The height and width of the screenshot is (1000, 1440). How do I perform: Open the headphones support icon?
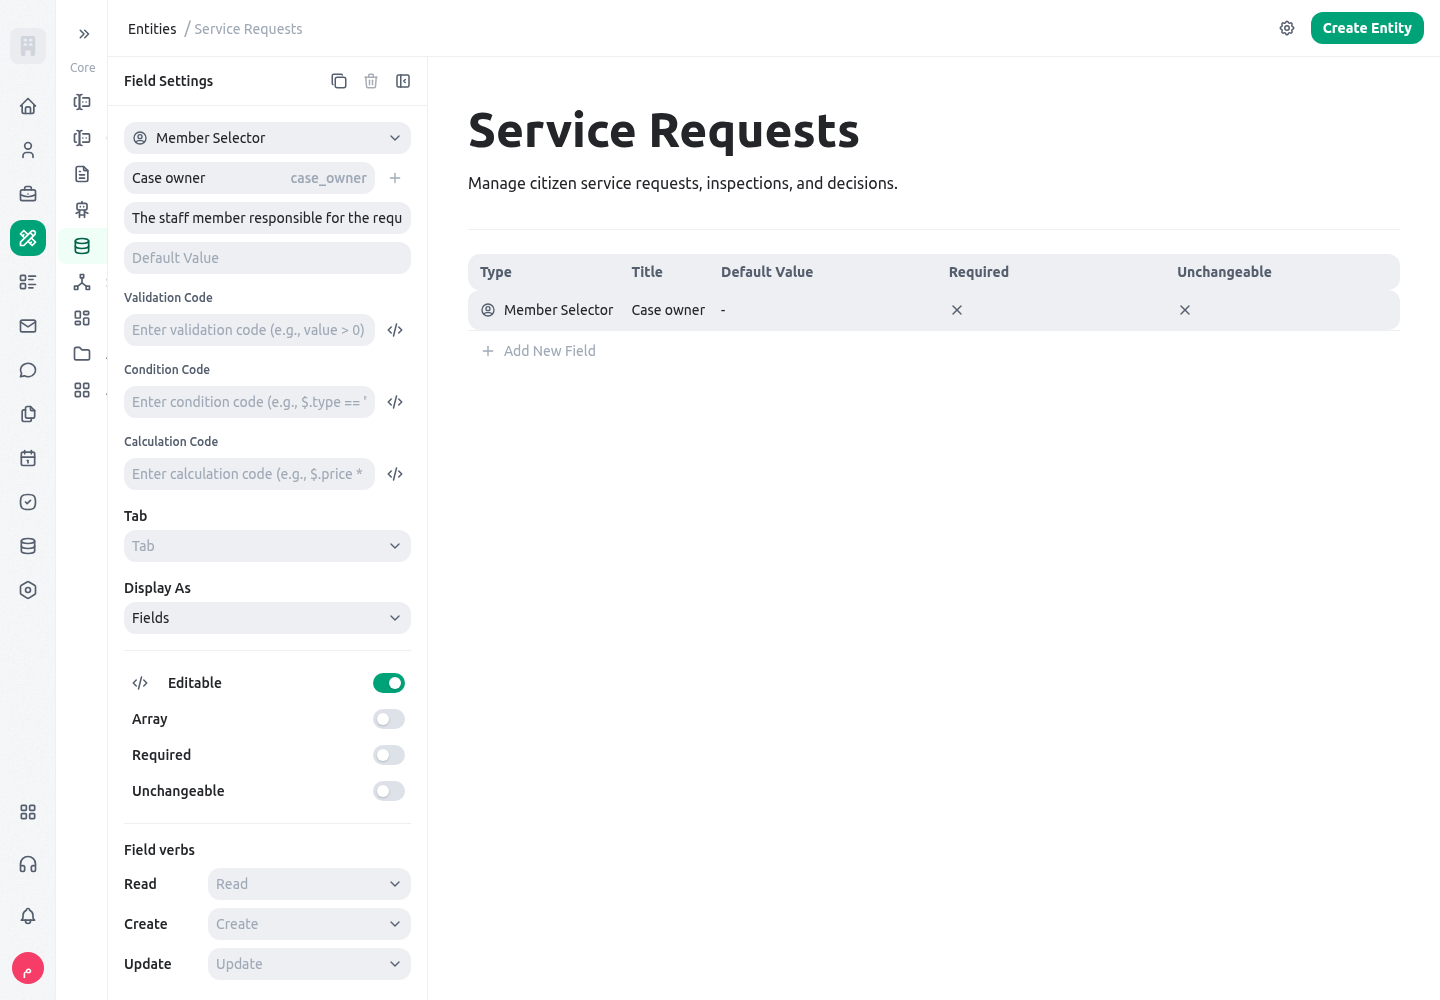pyautogui.click(x=28, y=864)
